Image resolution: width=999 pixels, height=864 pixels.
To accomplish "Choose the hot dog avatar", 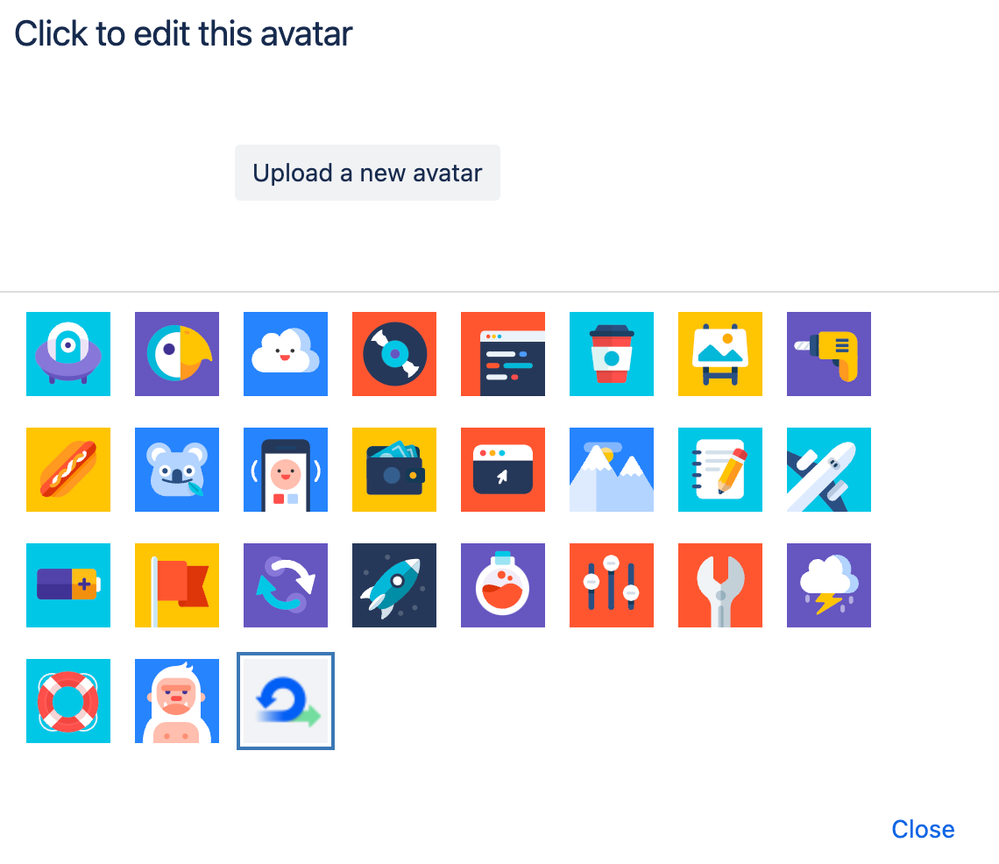I will tap(68, 470).
